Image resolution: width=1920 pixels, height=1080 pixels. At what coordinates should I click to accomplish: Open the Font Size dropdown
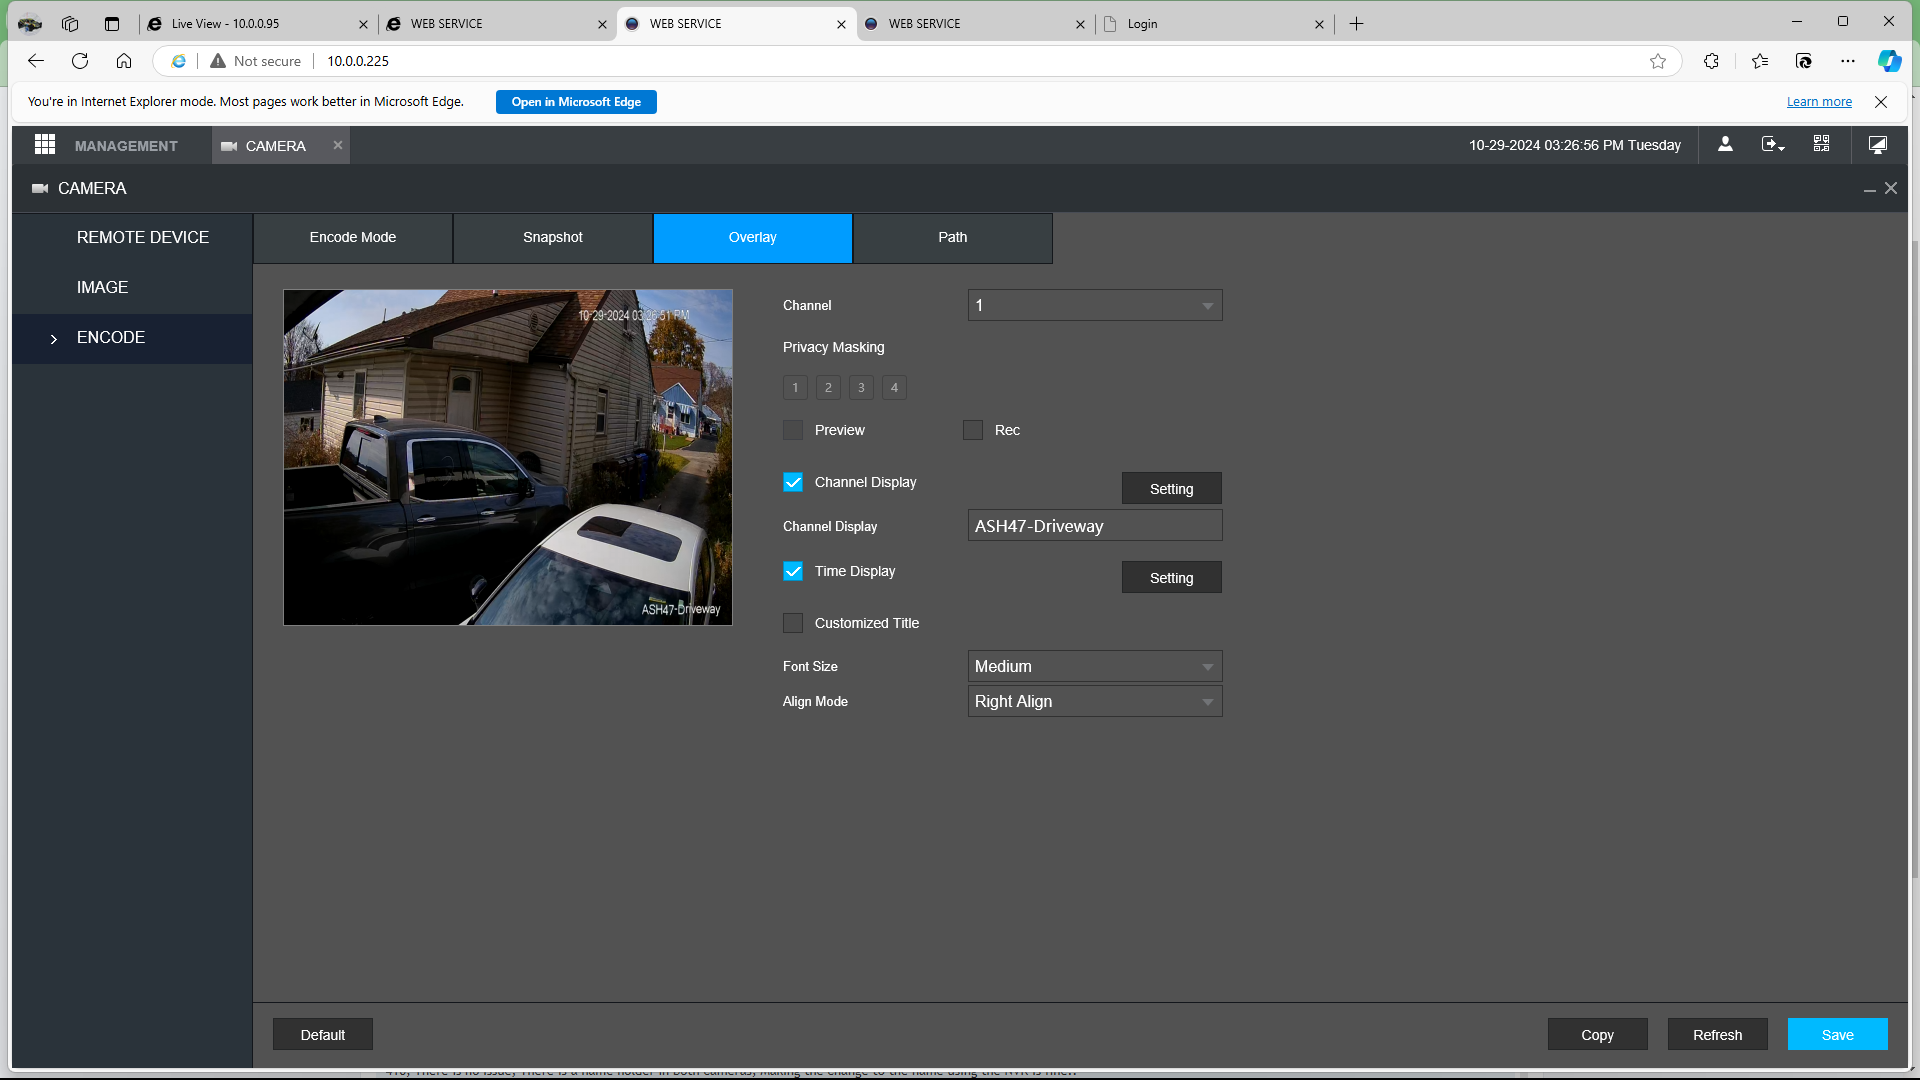point(1095,666)
